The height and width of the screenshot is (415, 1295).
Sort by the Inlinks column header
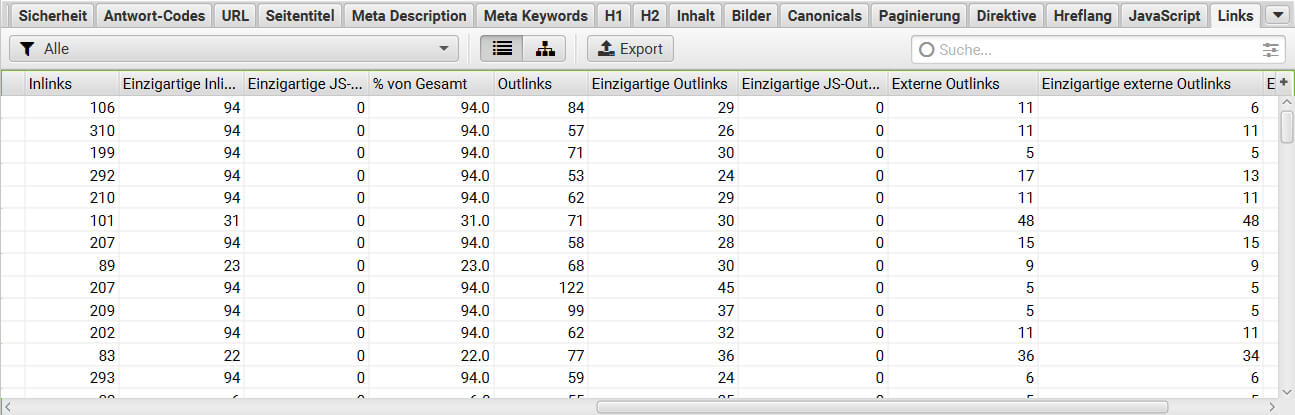coord(70,84)
